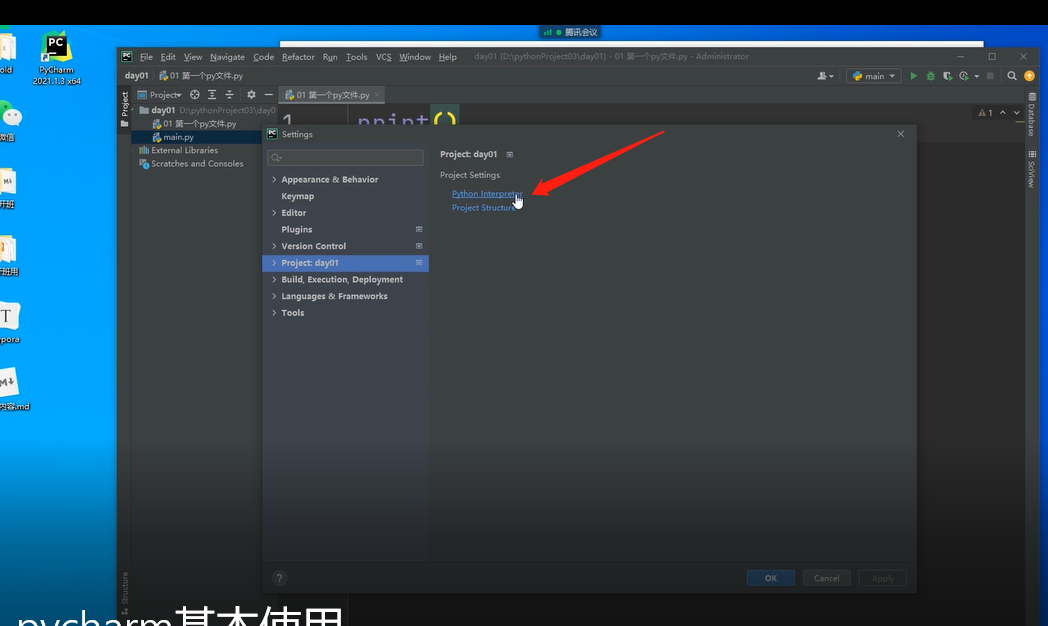Expand the Version Control settings category
Viewport: 1048px width, 626px height.
pyautogui.click(x=274, y=247)
